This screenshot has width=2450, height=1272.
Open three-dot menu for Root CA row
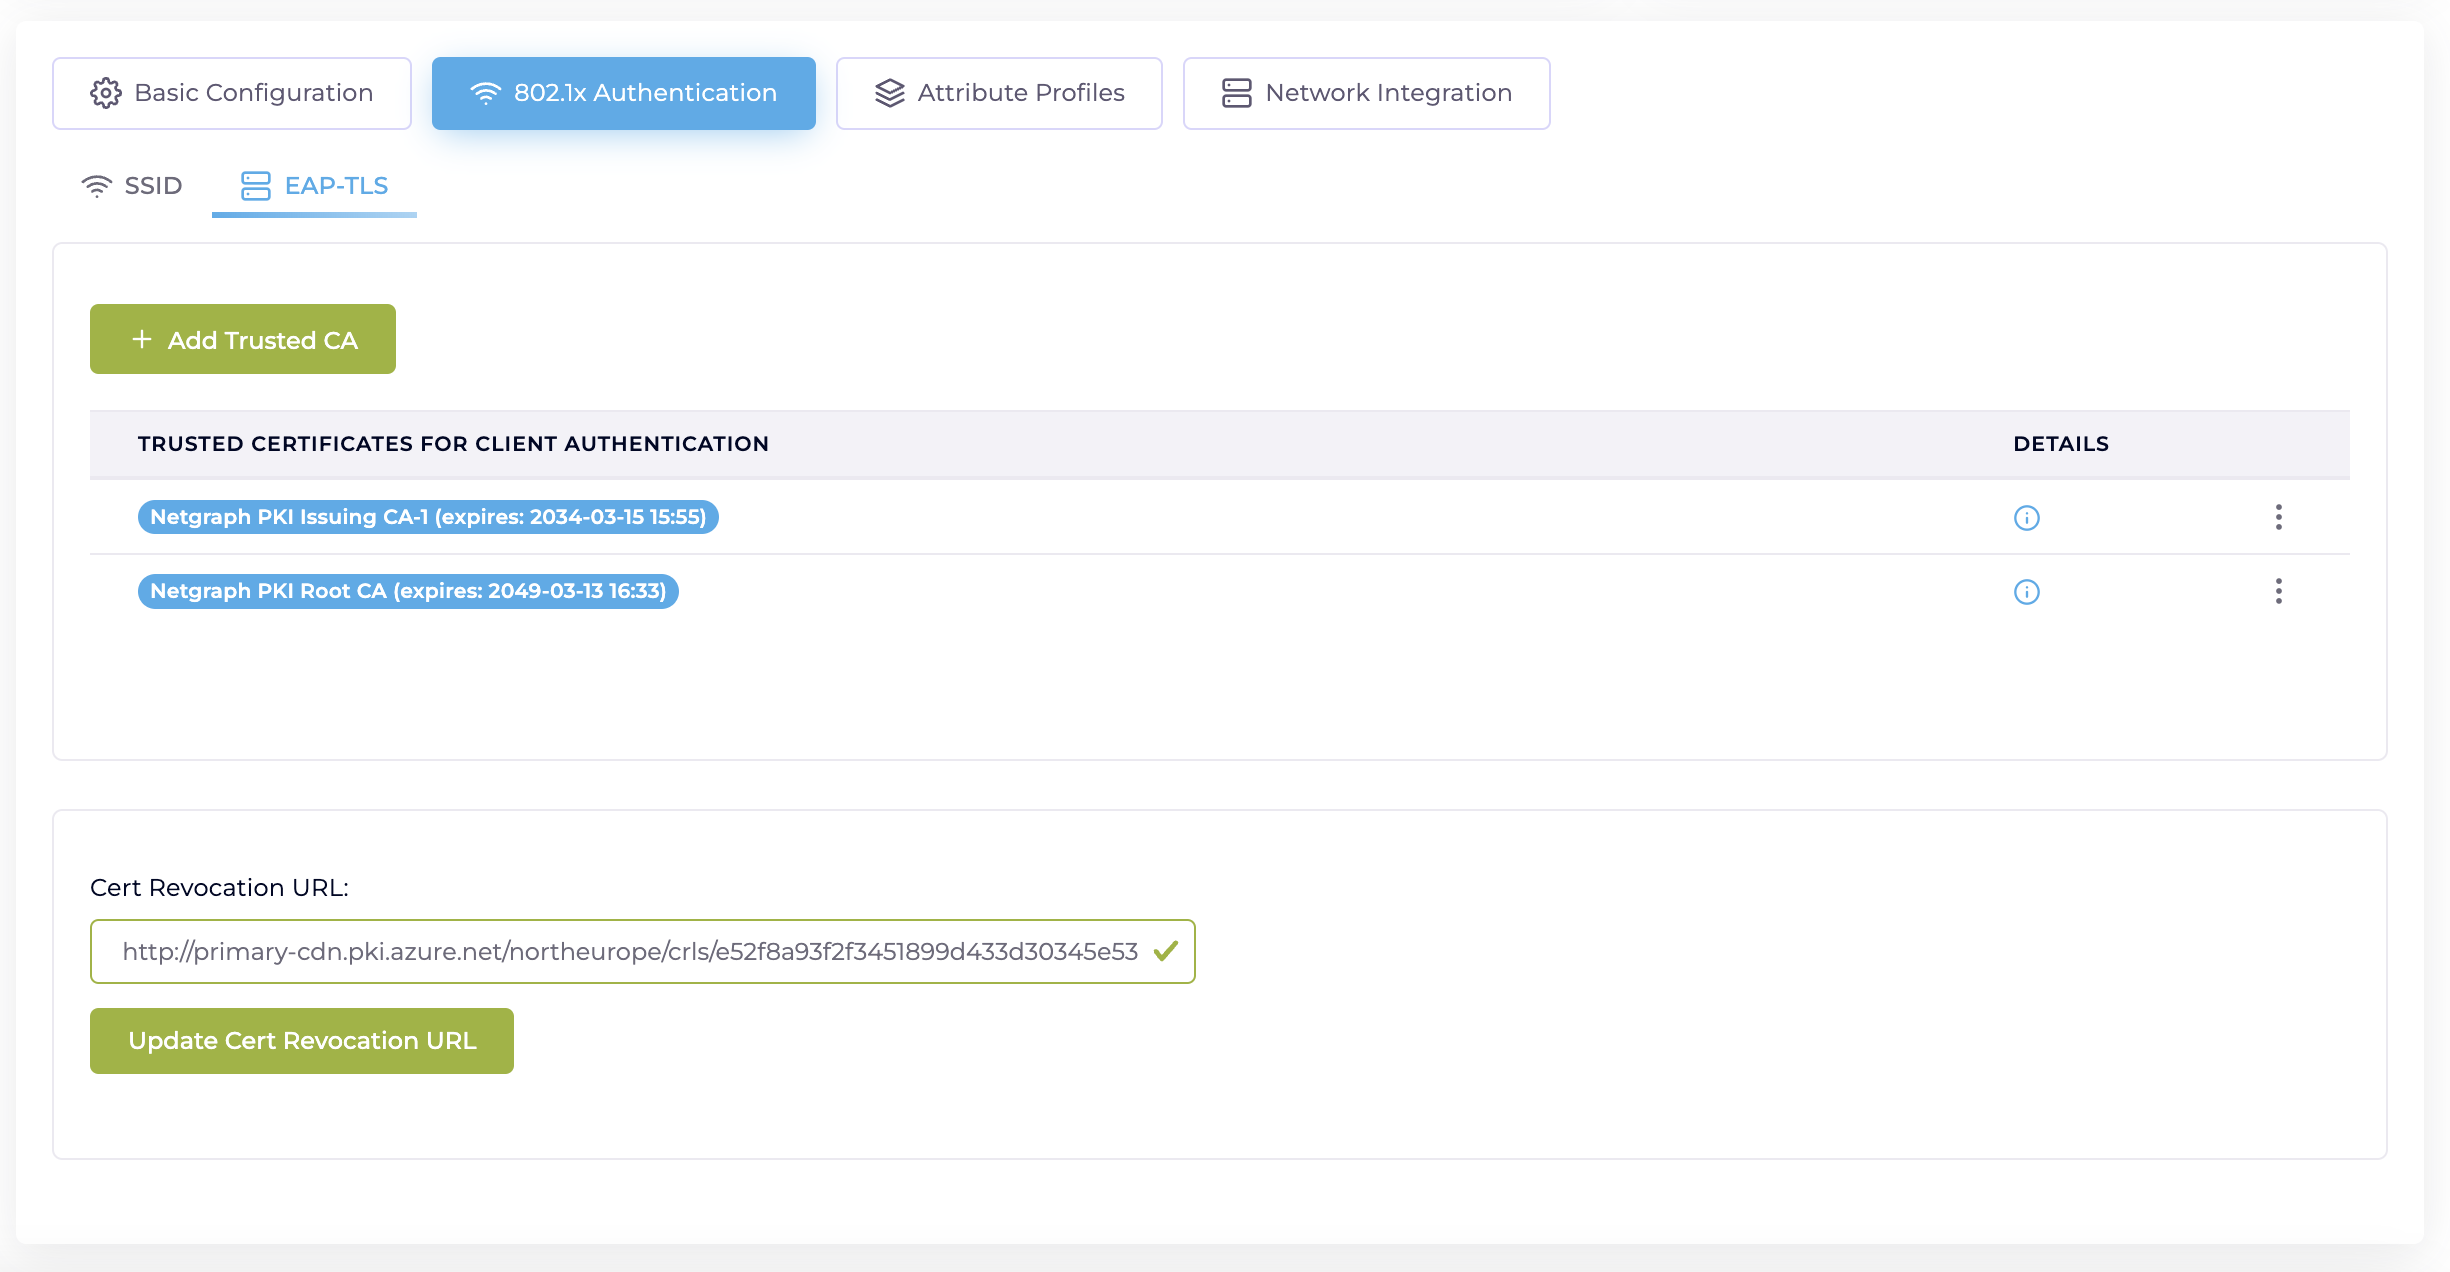2278,591
